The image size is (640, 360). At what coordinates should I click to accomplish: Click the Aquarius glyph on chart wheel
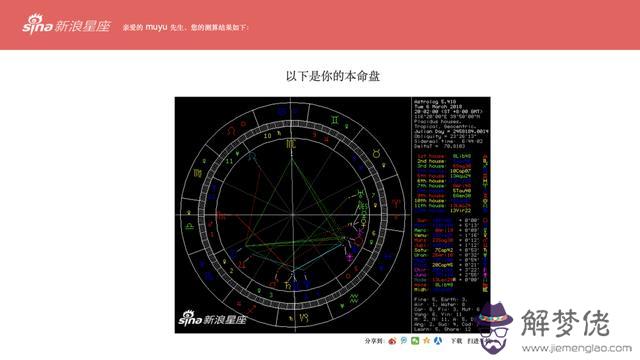(354, 298)
